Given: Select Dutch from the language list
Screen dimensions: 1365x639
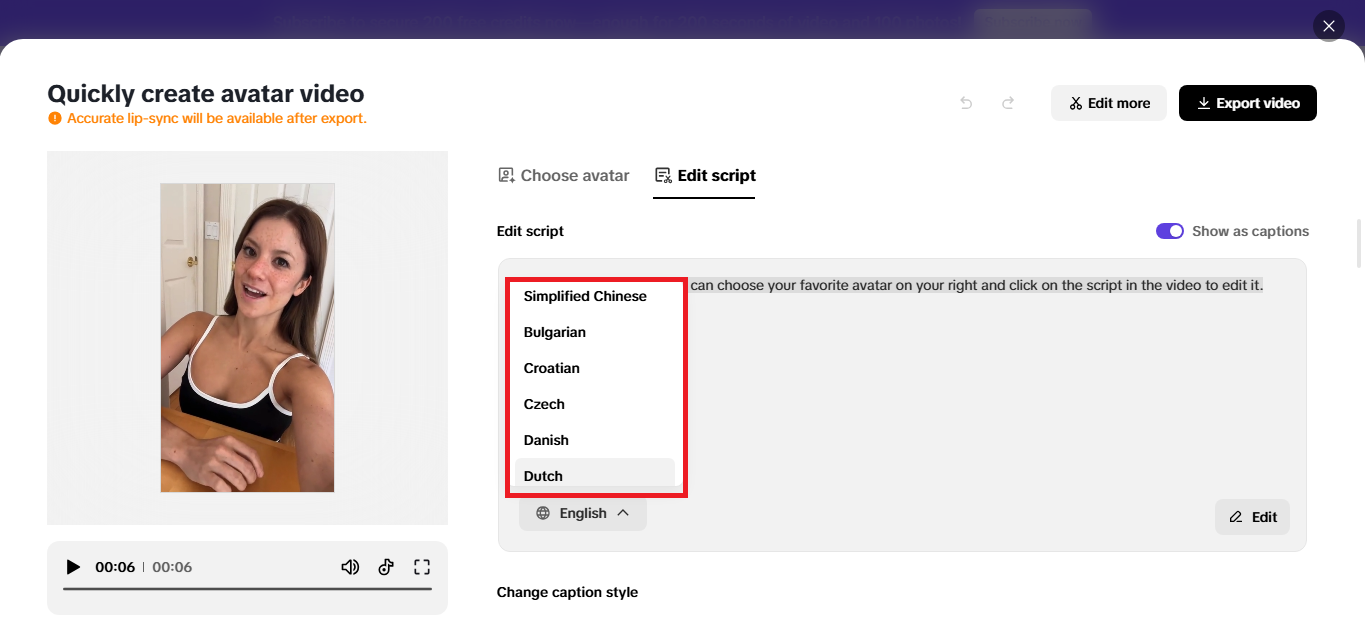Looking at the screenshot, I should [x=543, y=475].
